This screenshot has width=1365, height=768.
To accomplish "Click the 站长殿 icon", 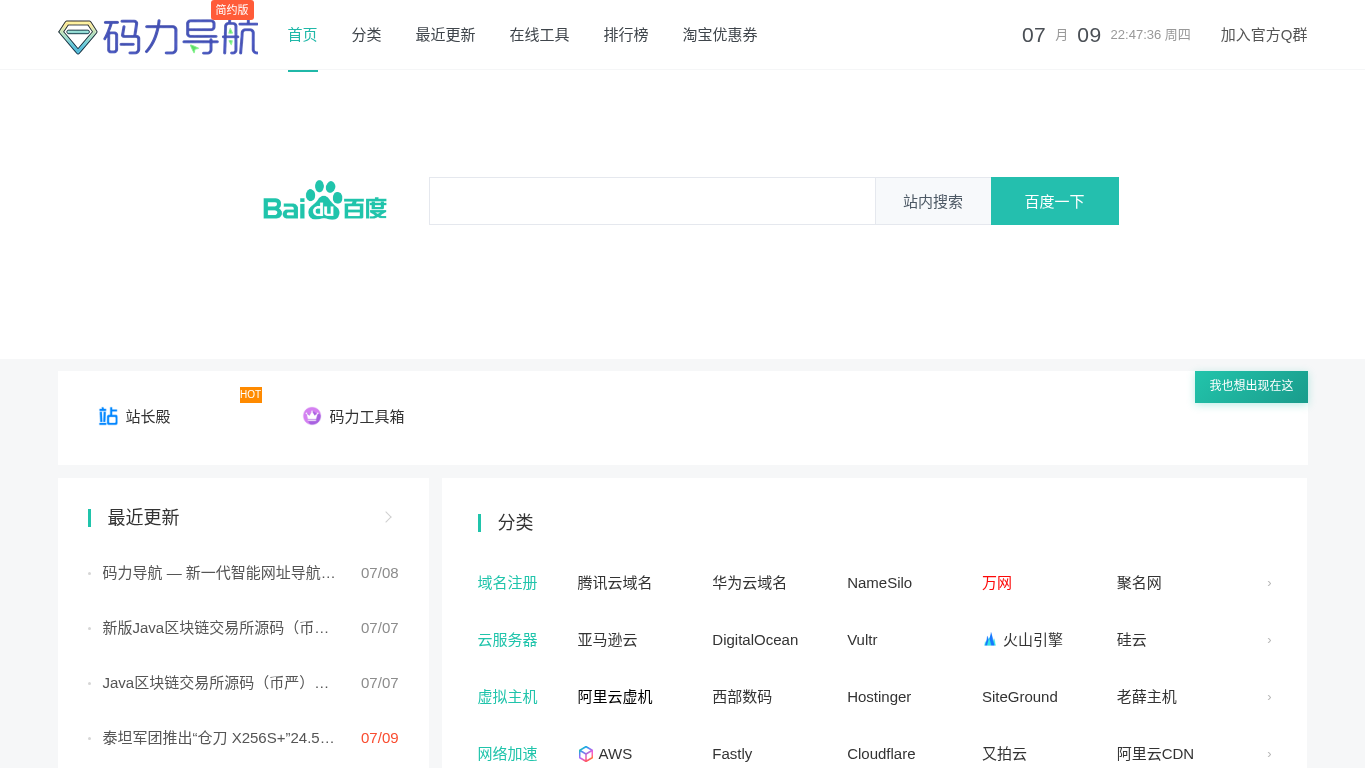I will tap(108, 417).
